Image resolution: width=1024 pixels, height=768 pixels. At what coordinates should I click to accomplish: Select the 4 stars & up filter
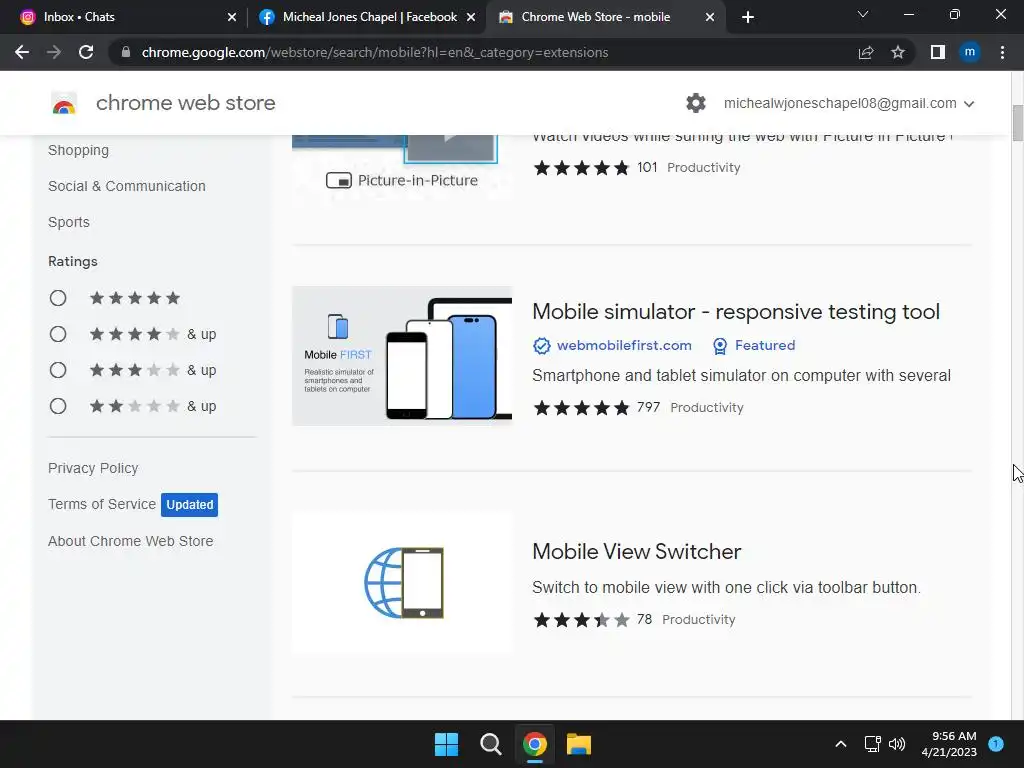(58, 334)
